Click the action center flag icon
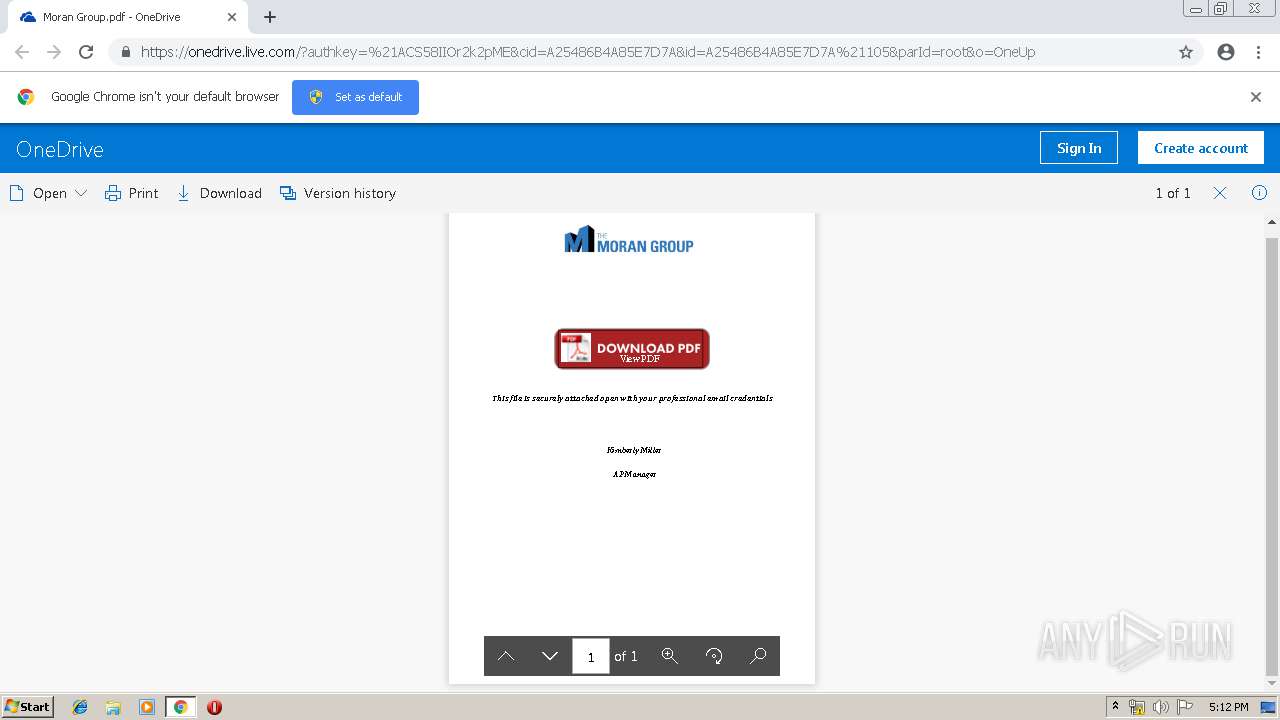 [x=1185, y=707]
